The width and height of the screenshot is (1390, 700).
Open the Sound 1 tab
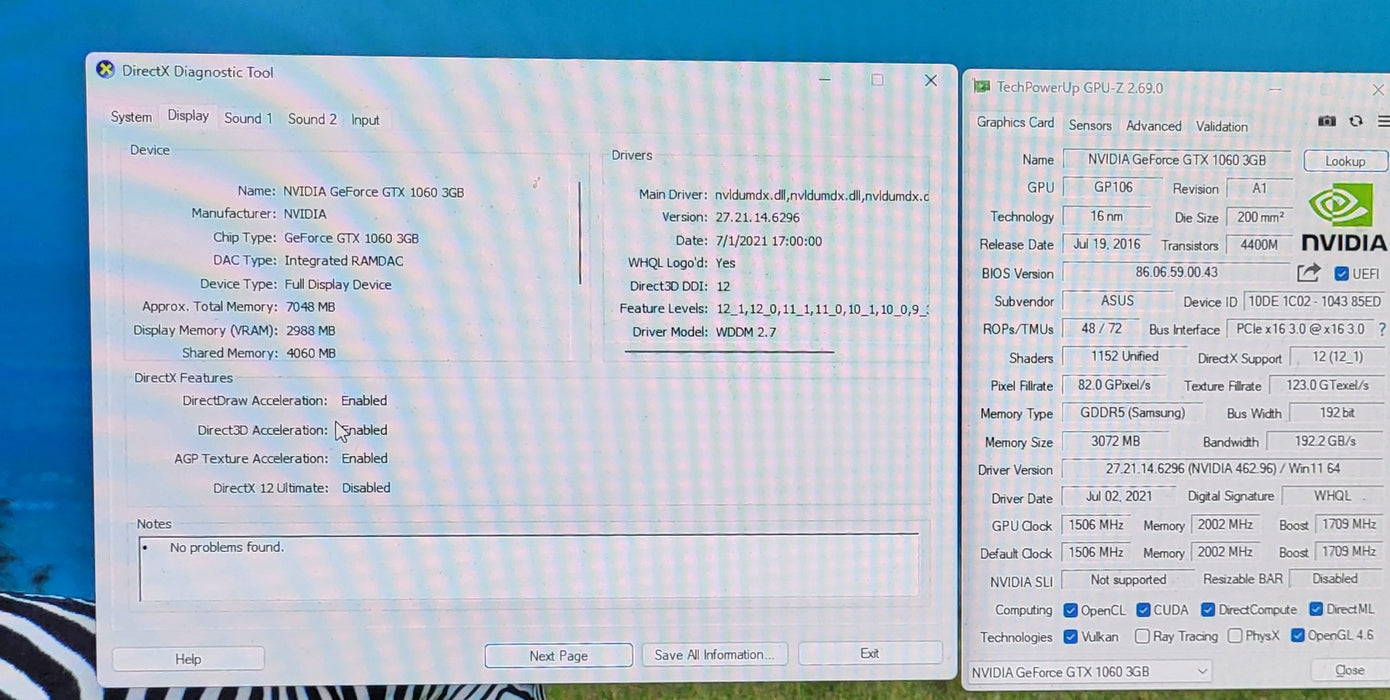[248, 118]
